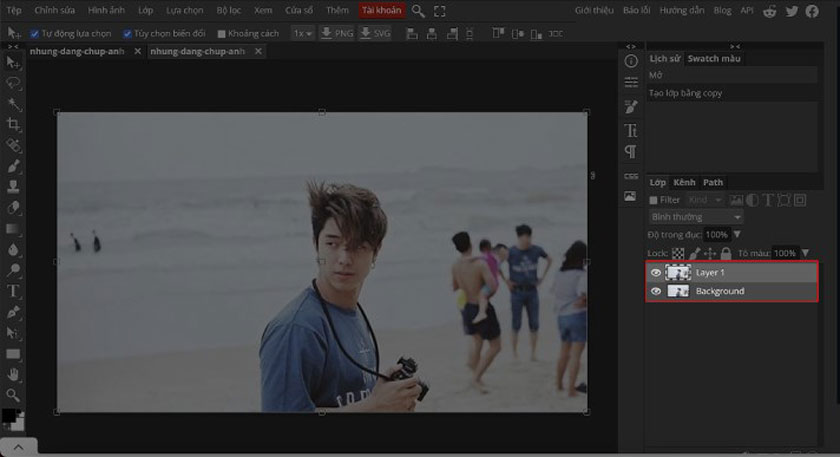The height and width of the screenshot is (457, 840).
Task: Collapse the left toolbar arrows
Action: [13, 47]
